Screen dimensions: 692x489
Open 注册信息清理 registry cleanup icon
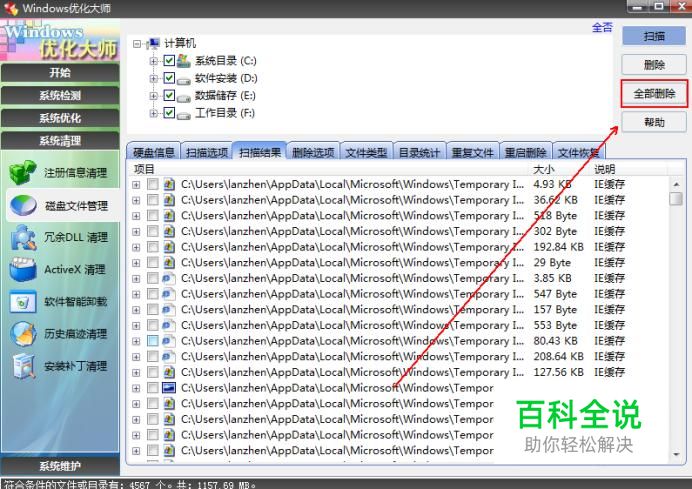22,173
